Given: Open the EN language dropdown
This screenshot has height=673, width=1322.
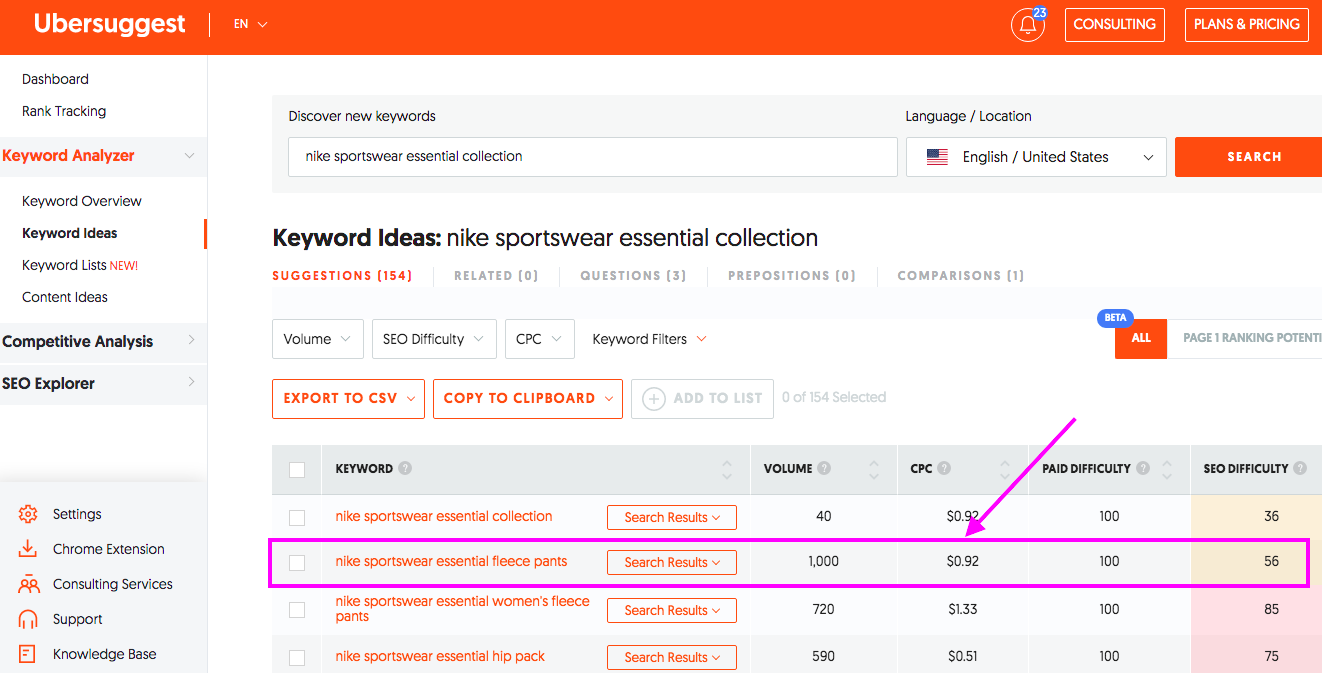Looking at the screenshot, I should 251,24.
